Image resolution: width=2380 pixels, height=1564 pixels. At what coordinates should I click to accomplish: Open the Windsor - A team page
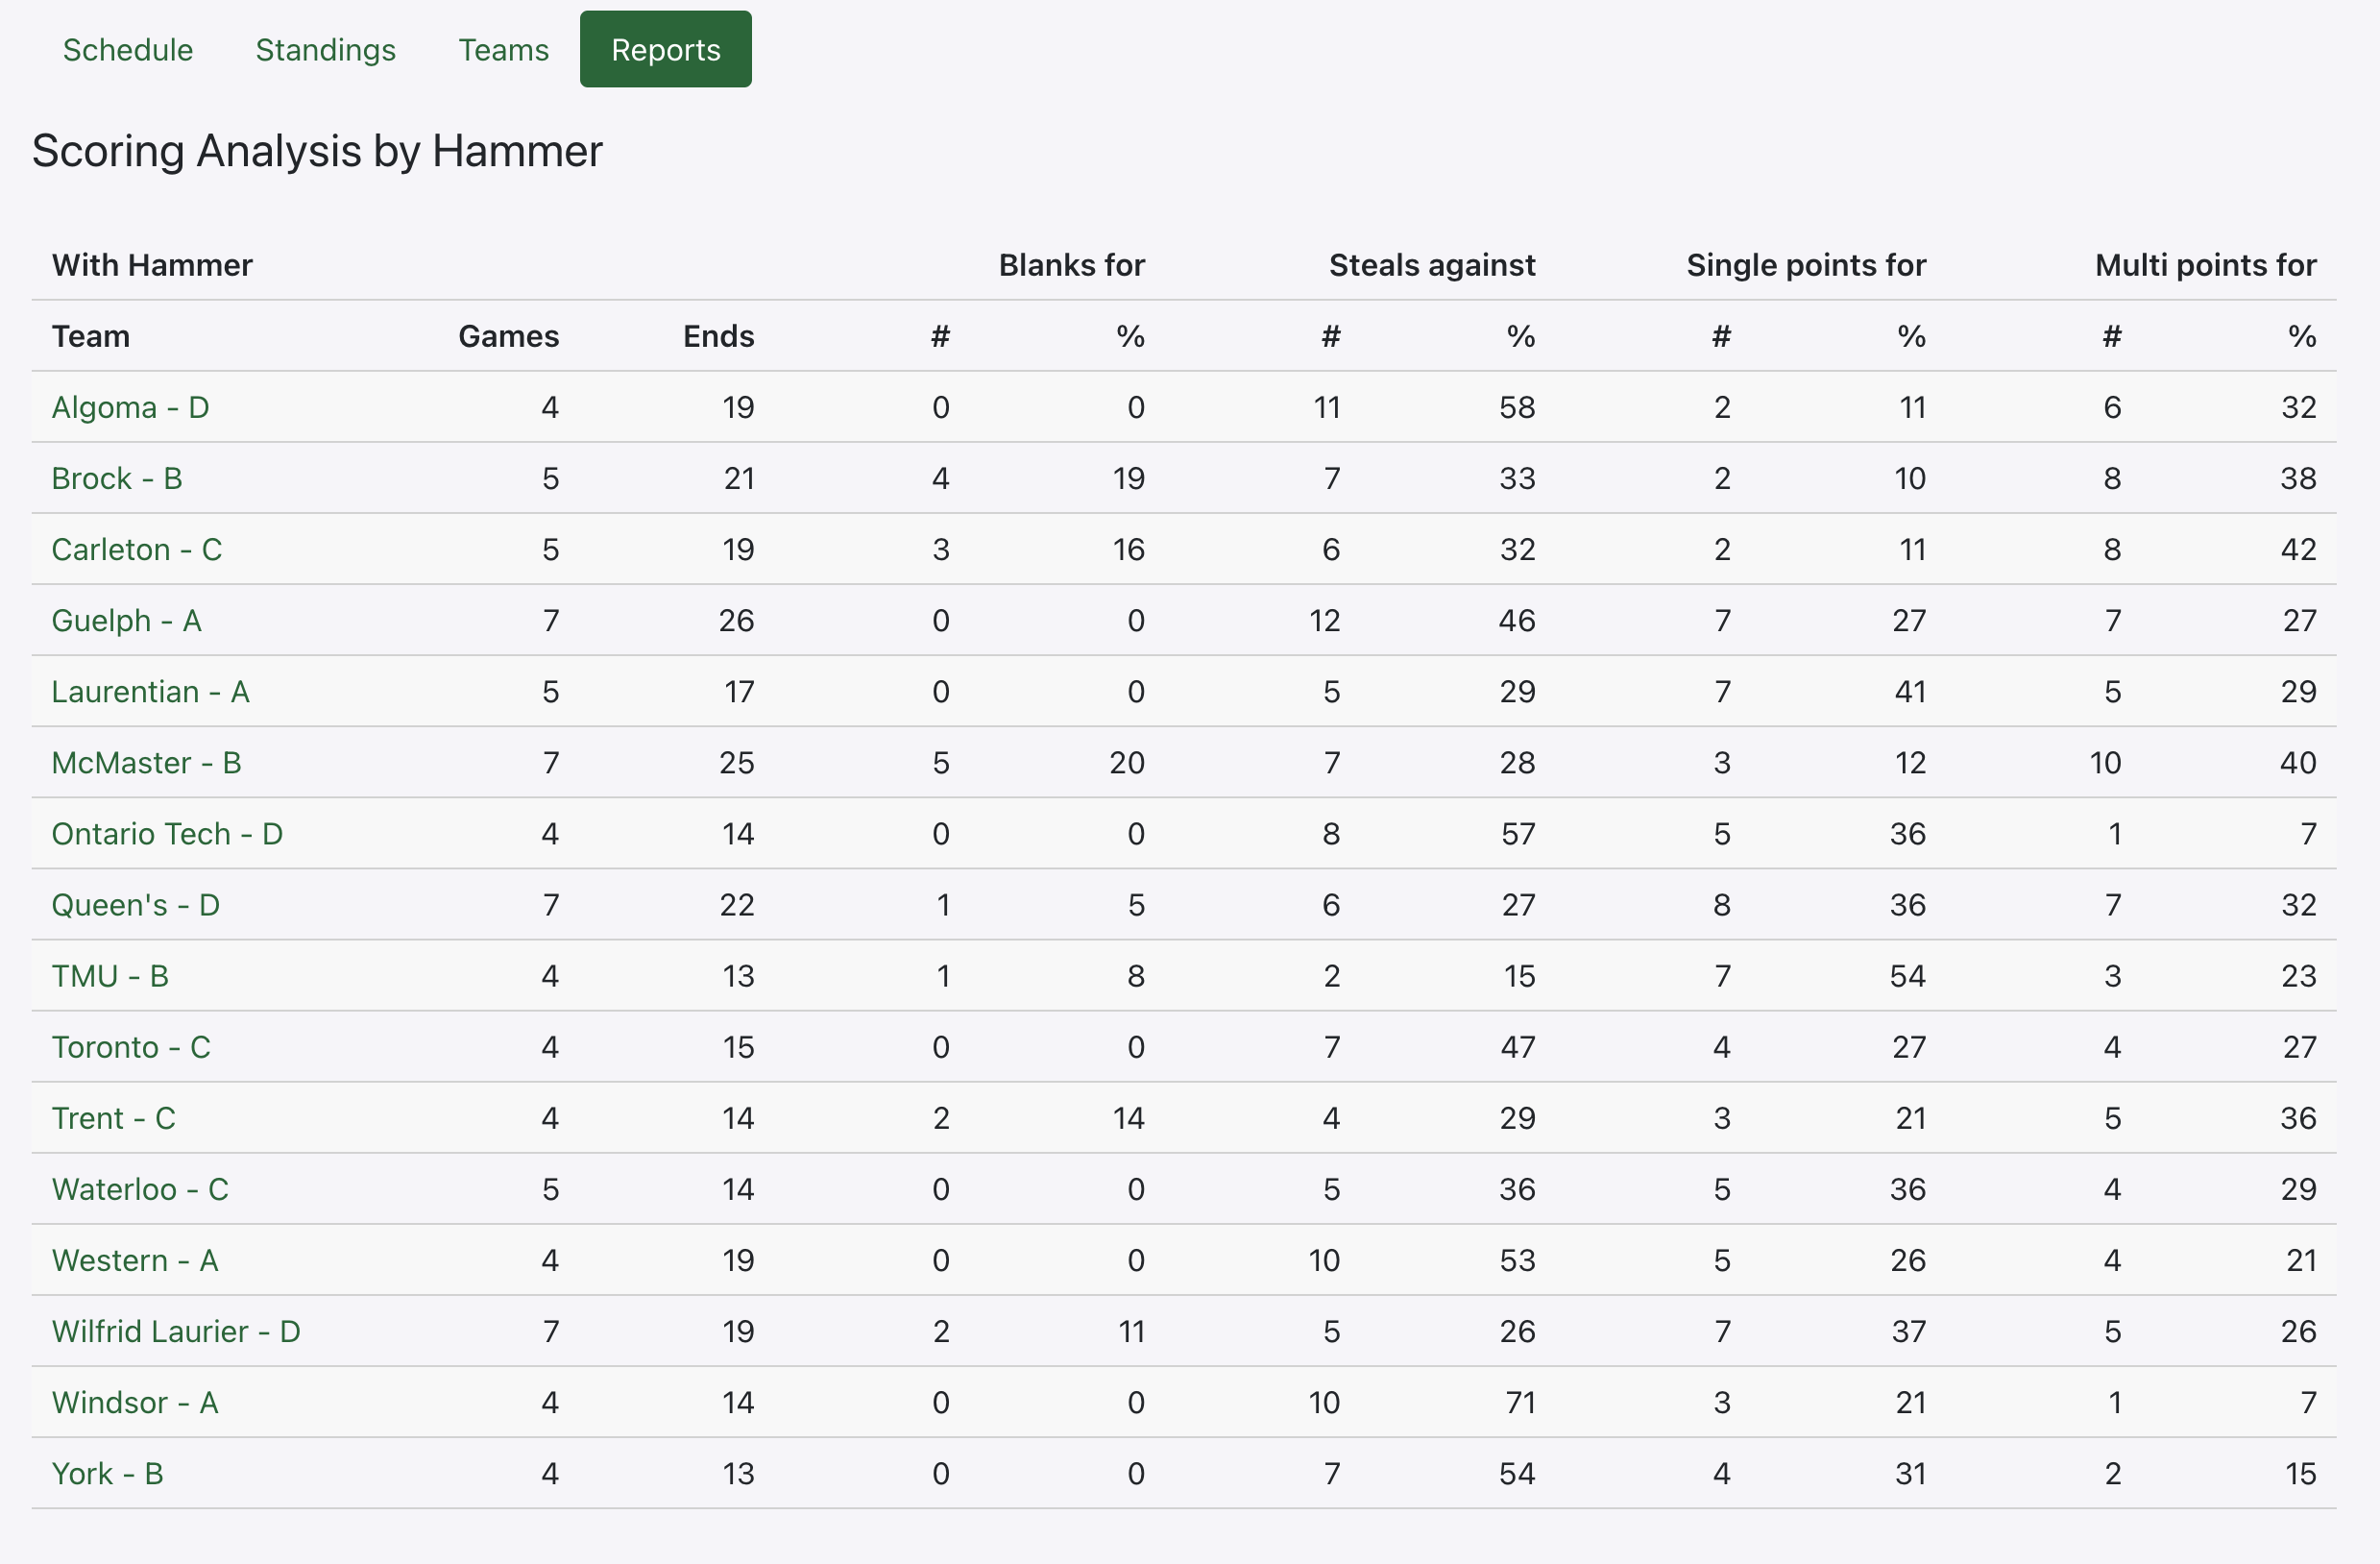[x=135, y=1401]
